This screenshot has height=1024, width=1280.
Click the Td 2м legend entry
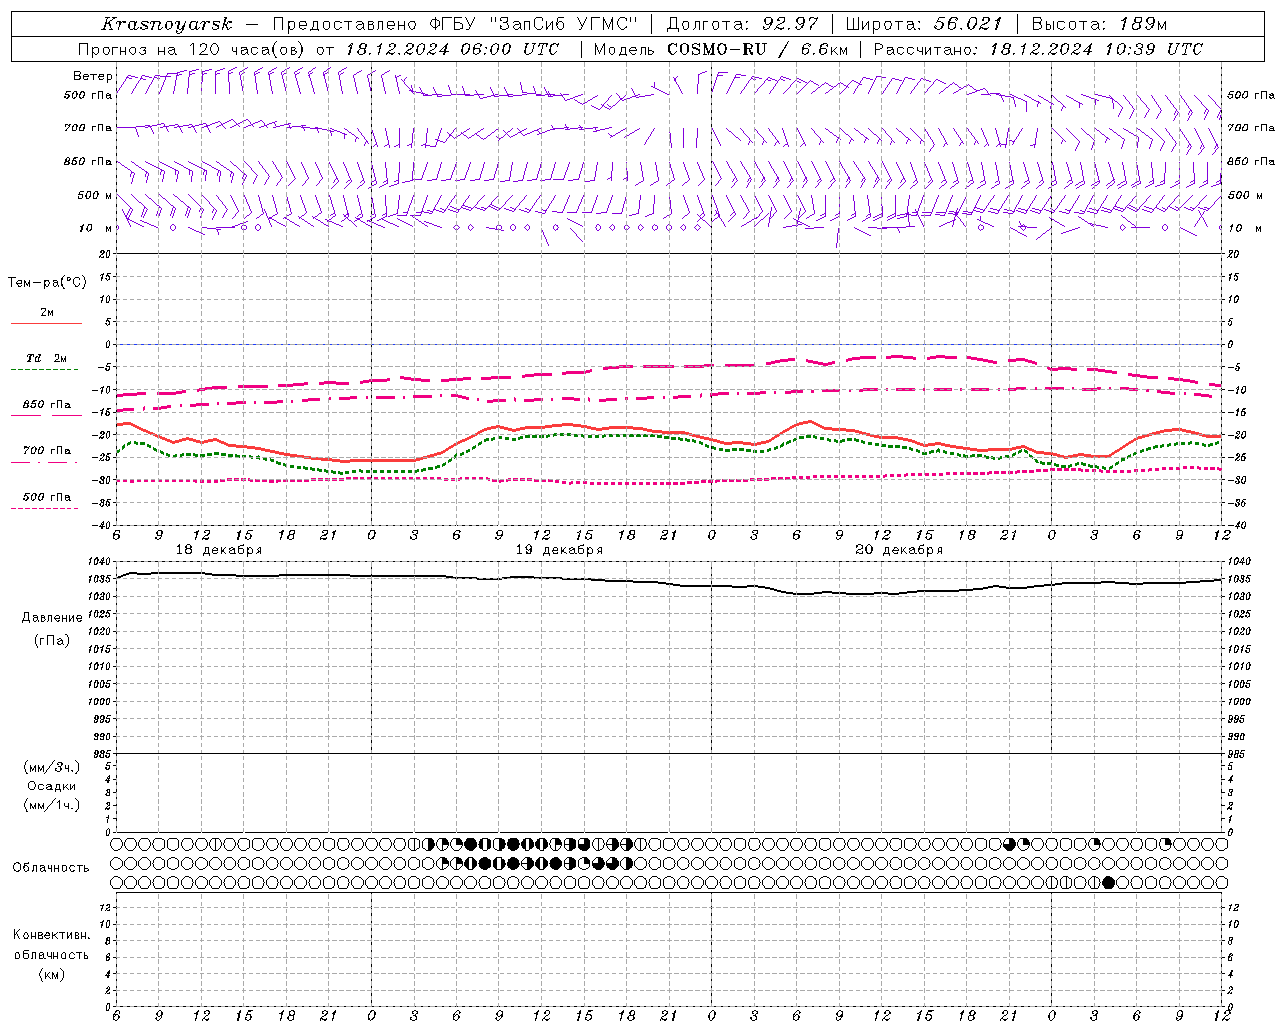coord(46,358)
